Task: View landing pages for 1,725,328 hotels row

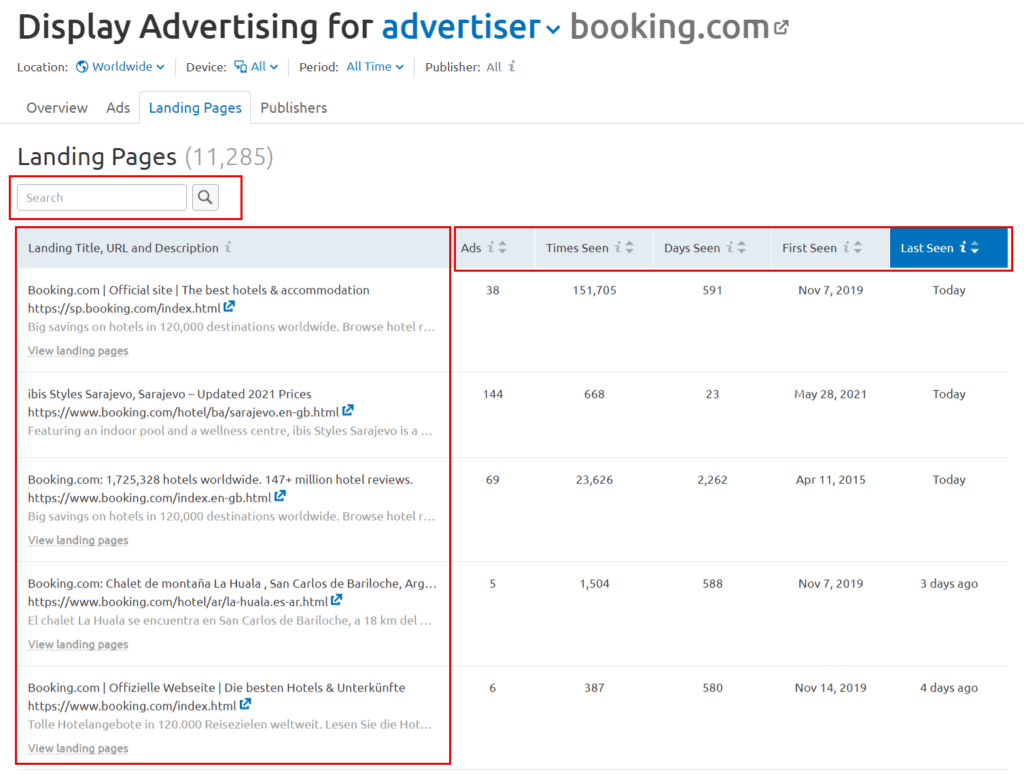Action: 78,540
